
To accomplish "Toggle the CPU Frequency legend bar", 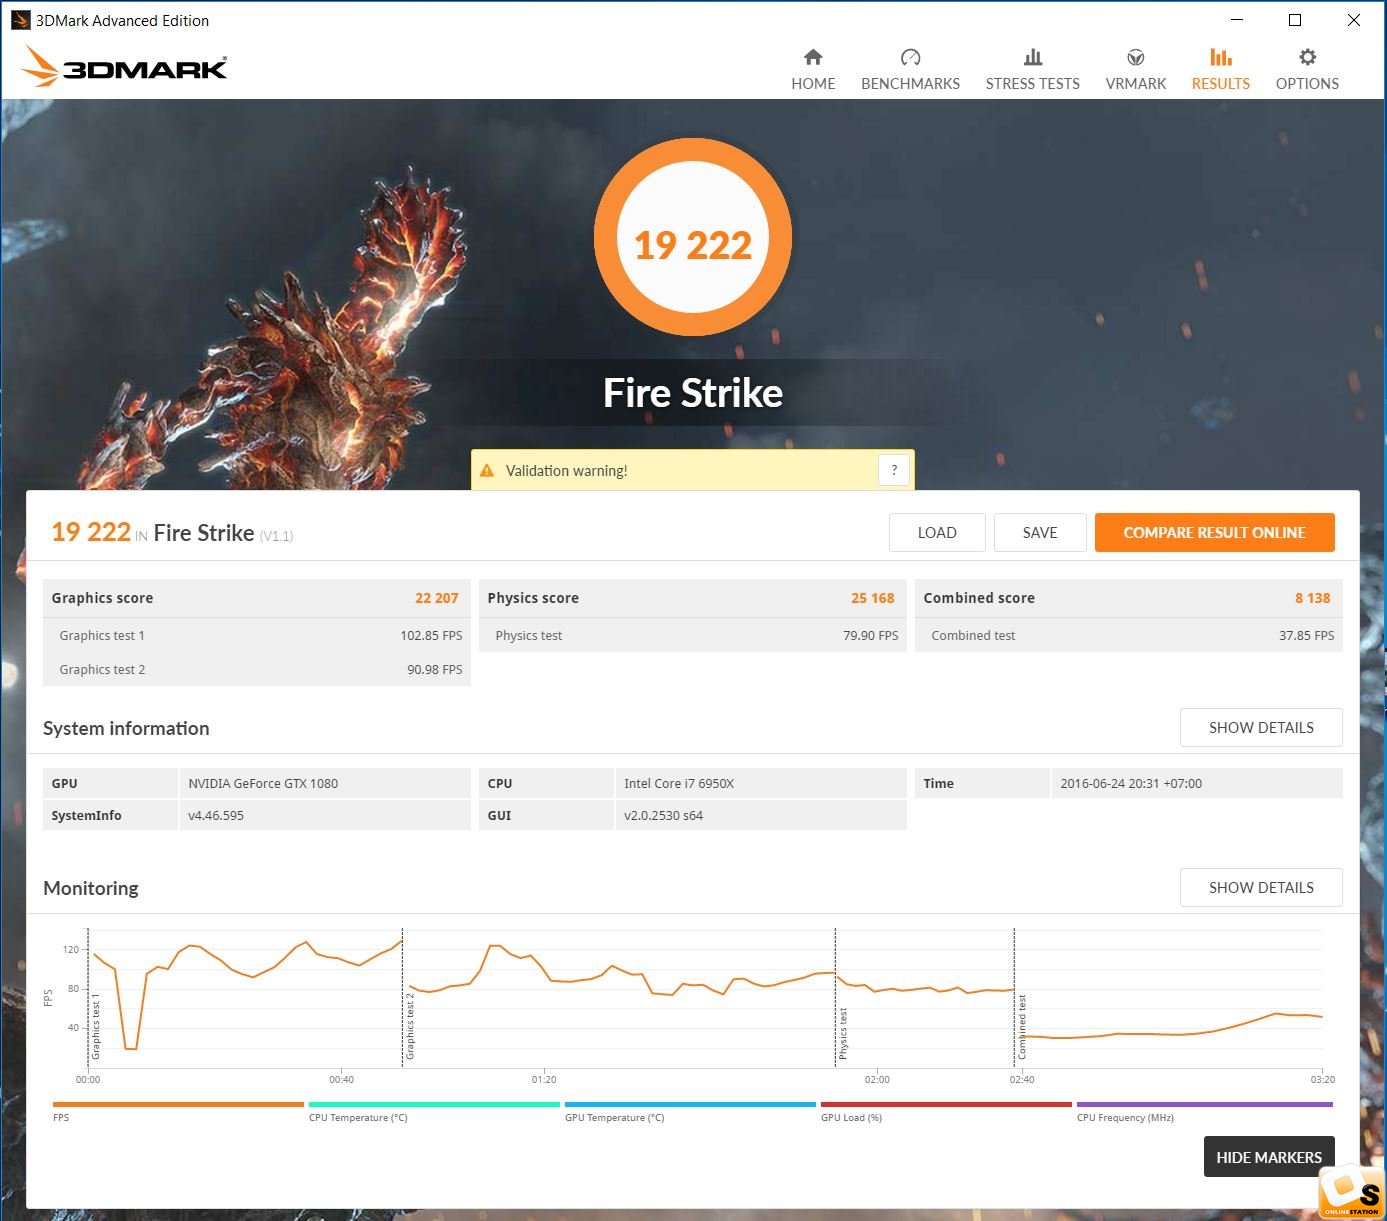I will pyautogui.click(x=1205, y=1105).
